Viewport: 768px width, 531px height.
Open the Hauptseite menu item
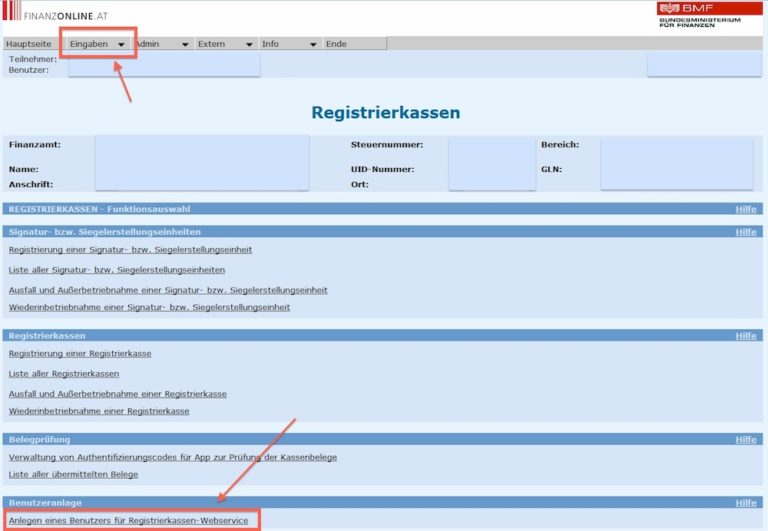coord(28,44)
